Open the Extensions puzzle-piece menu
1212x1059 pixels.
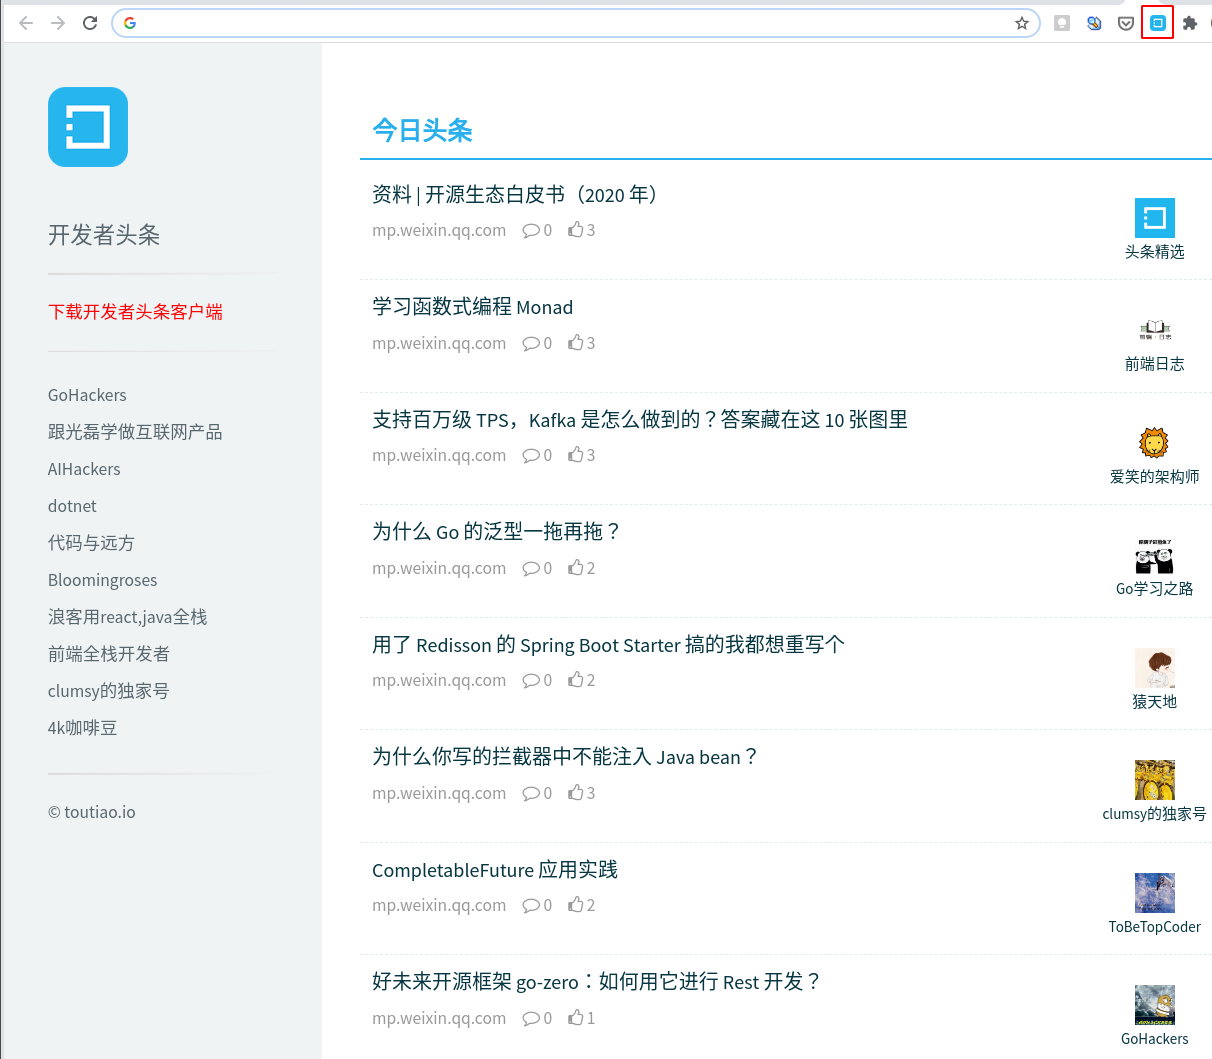click(x=1190, y=23)
